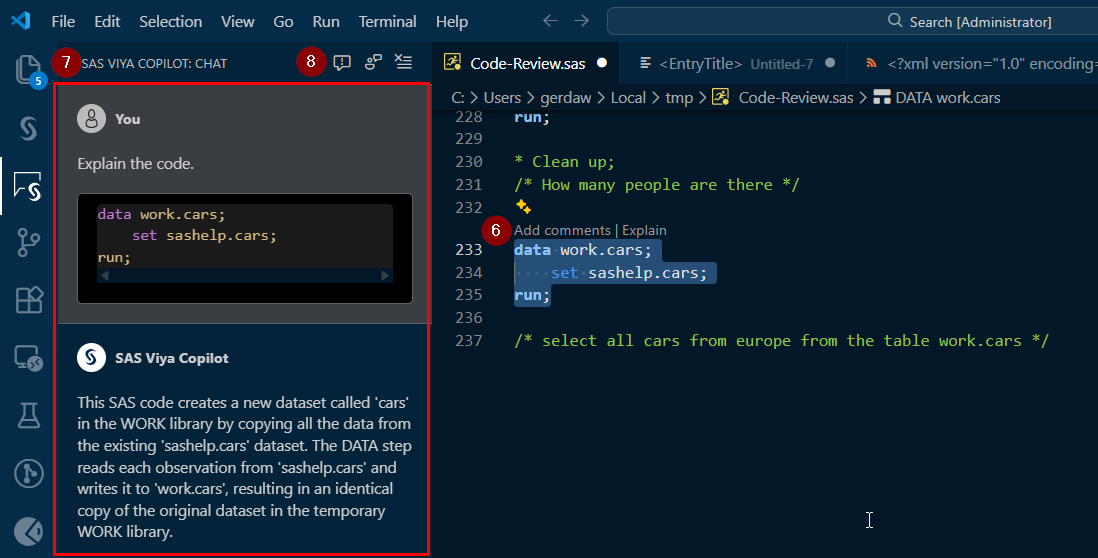Go back with the left arrow

coord(550,21)
